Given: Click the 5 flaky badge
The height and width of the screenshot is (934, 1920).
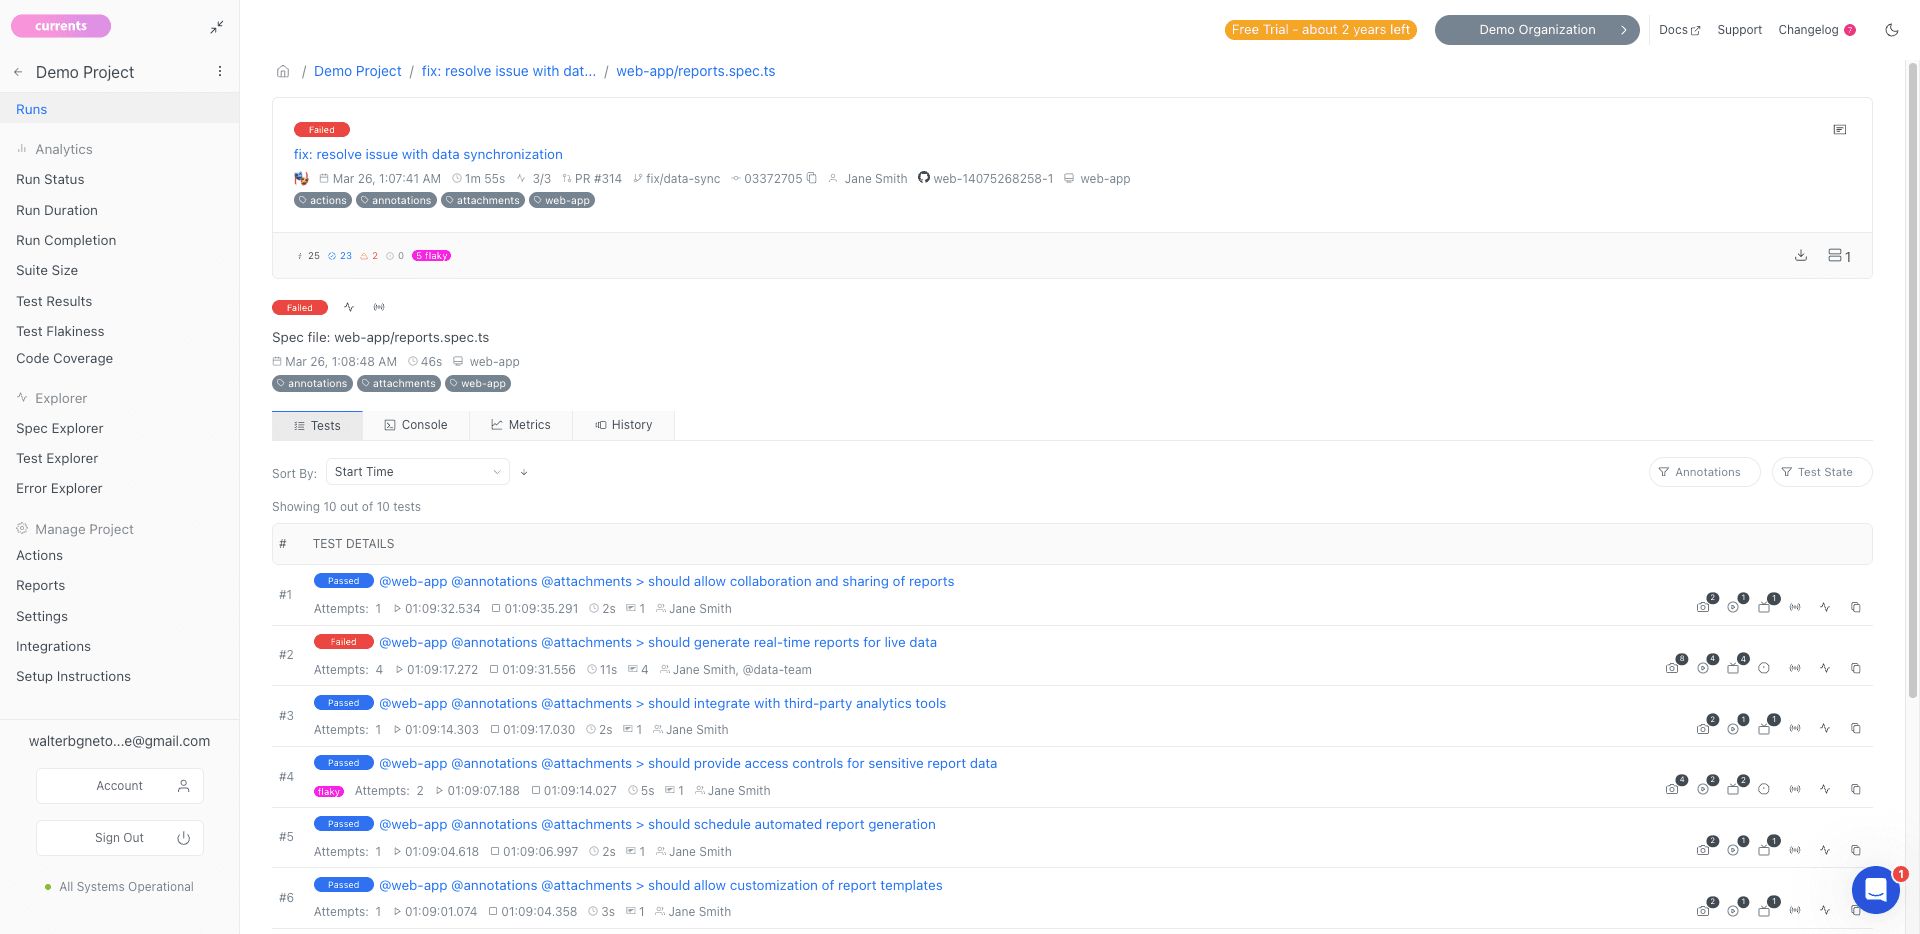Looking at the screenshot, I should click(432, 256).
